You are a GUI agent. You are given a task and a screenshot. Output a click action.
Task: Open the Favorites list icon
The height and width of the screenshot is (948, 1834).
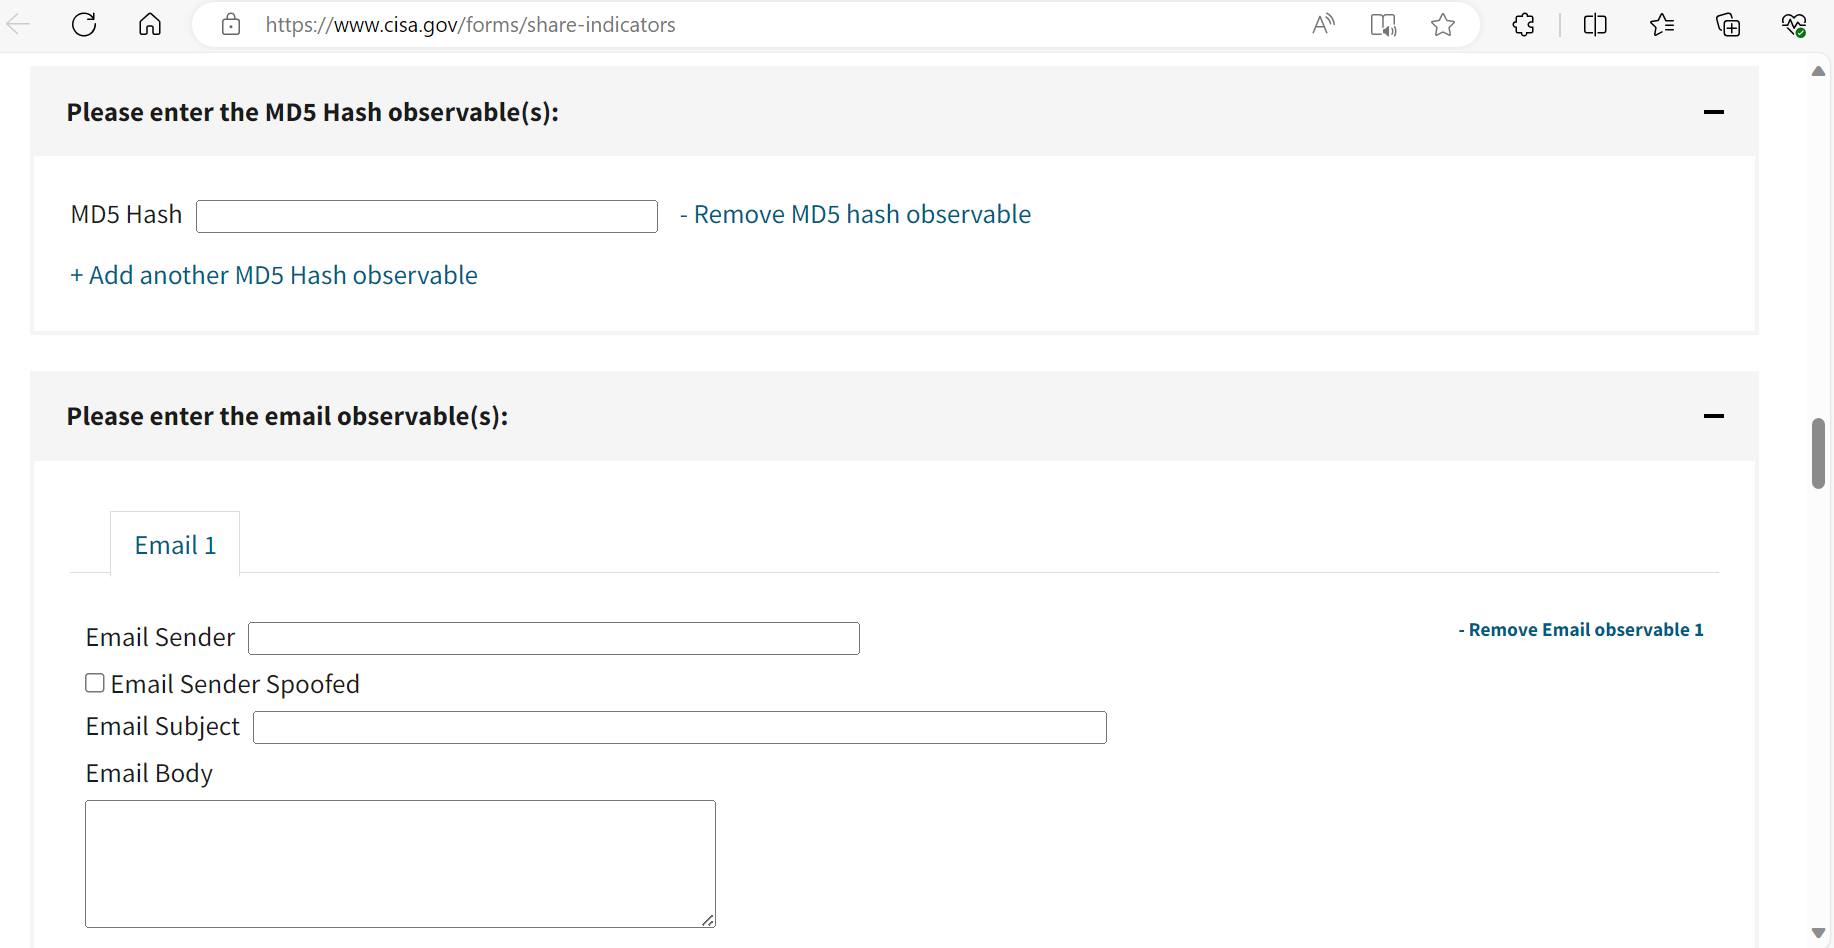click(1662, 25)
